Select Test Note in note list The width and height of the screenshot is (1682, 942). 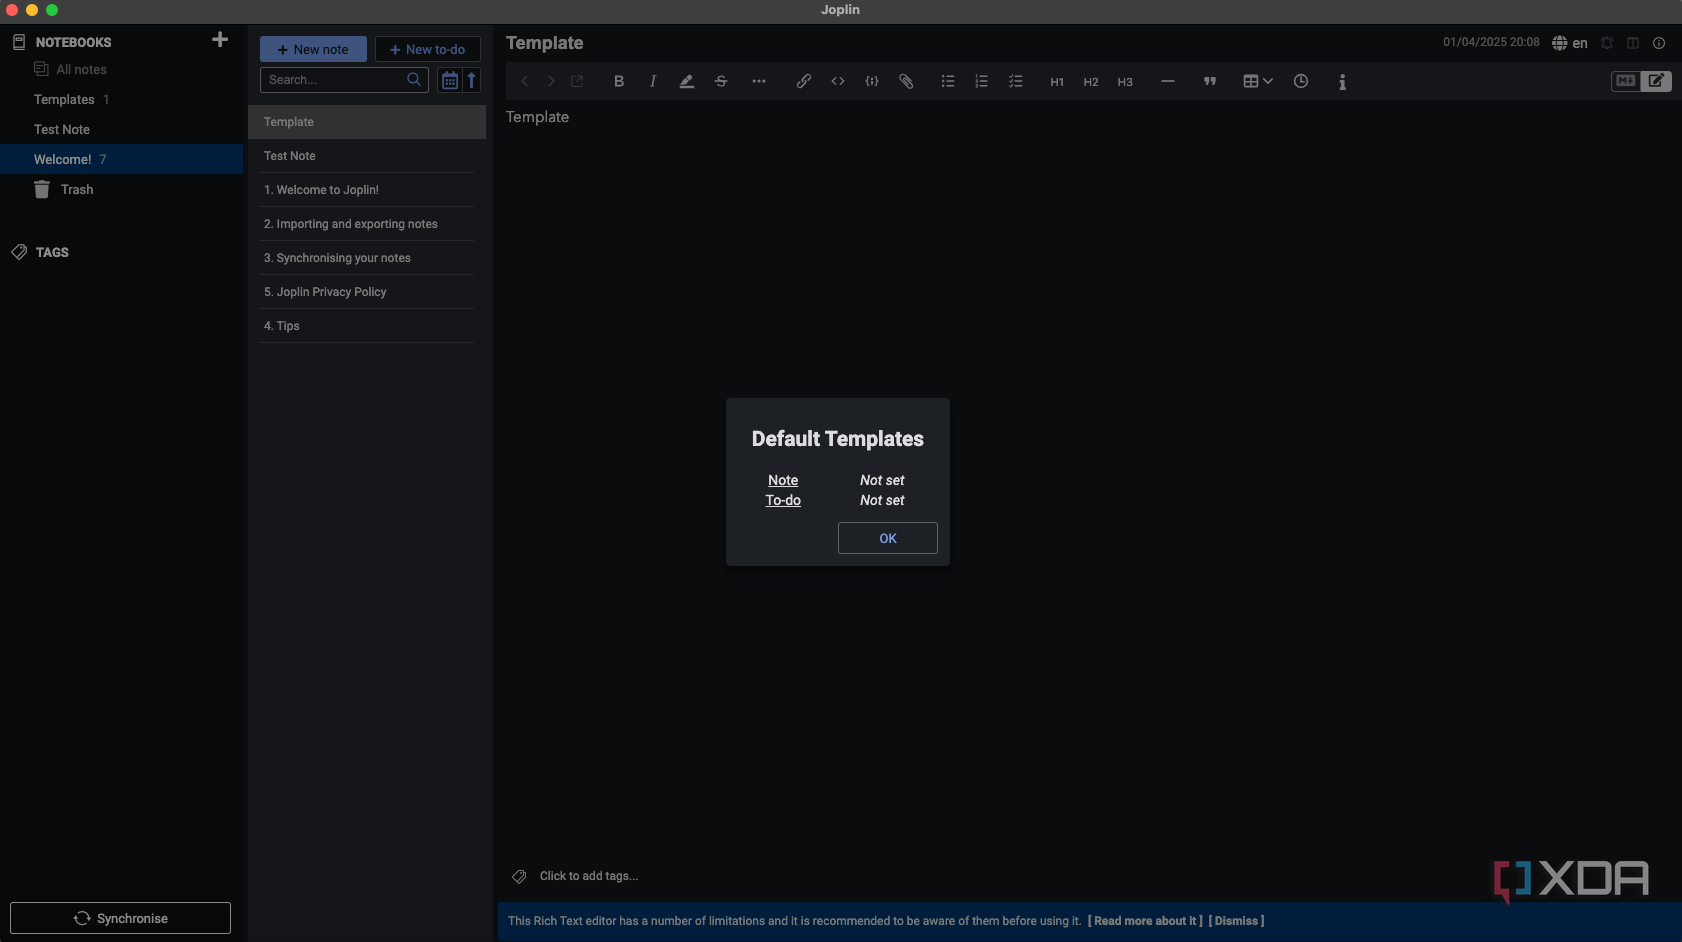pos(367,156)
